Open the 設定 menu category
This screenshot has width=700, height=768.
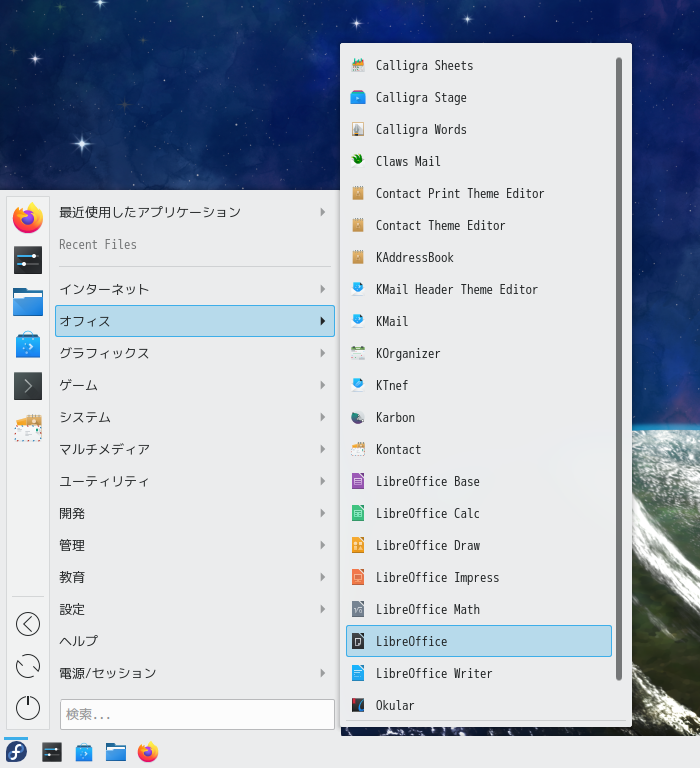point(195,609)
